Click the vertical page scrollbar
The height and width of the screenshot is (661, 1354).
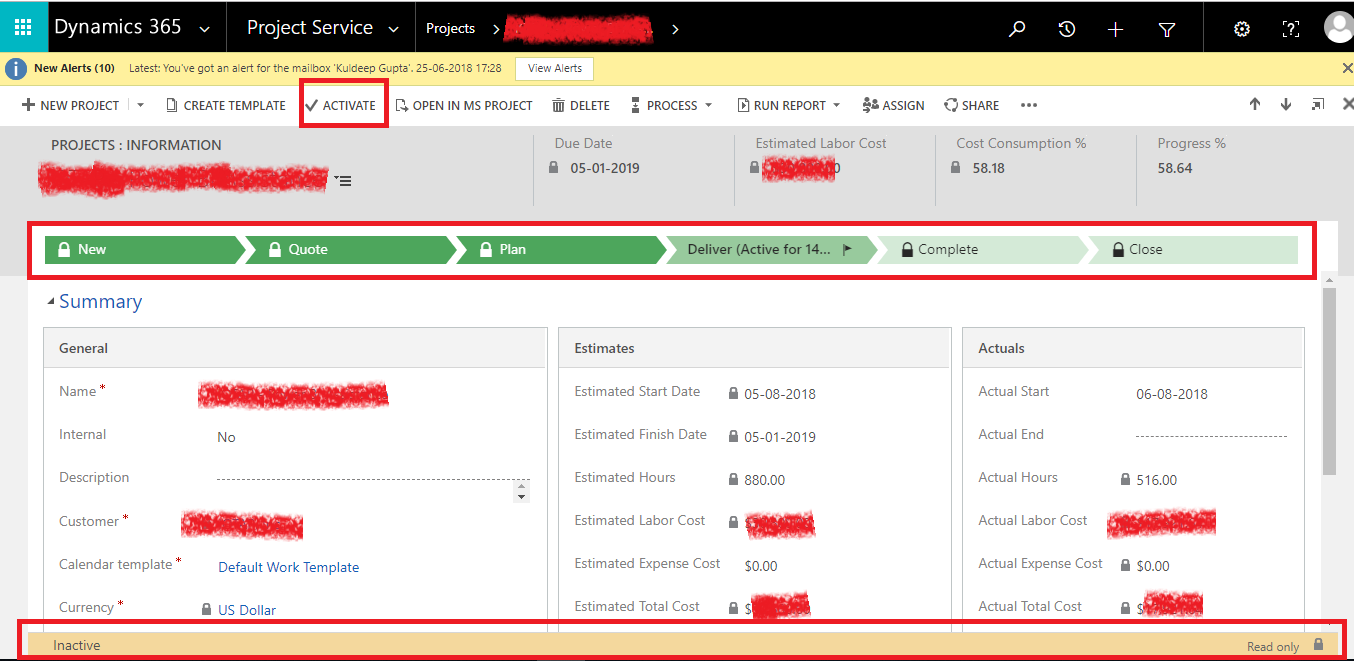[x=1329, y=380]
